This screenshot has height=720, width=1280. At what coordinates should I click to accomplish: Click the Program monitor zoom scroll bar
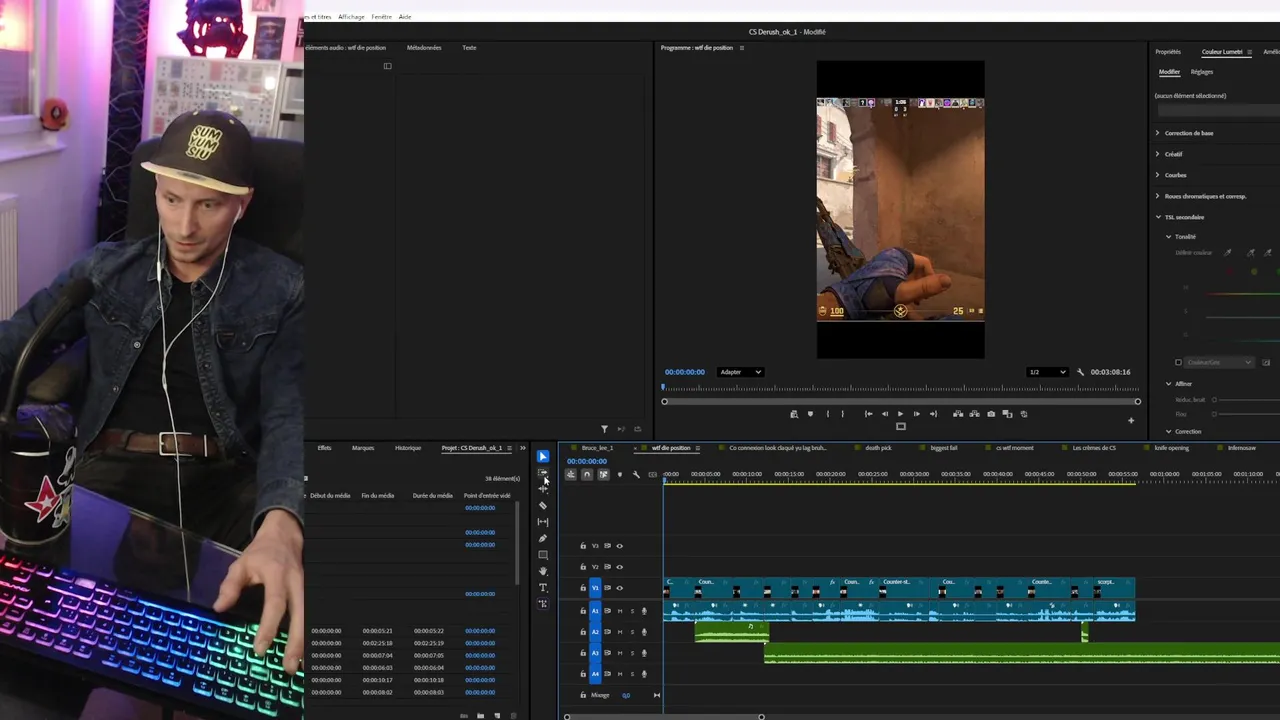click(x=900, y=401)
